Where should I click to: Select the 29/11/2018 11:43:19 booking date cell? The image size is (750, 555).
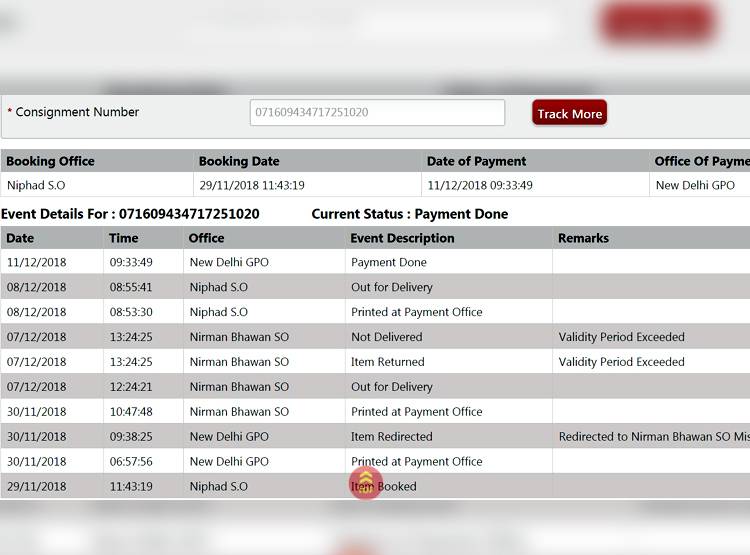coord(251,185)
